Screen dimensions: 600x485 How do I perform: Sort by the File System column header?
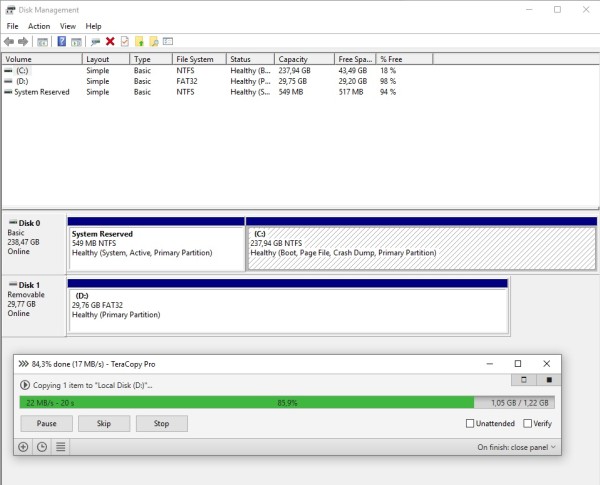199,59
